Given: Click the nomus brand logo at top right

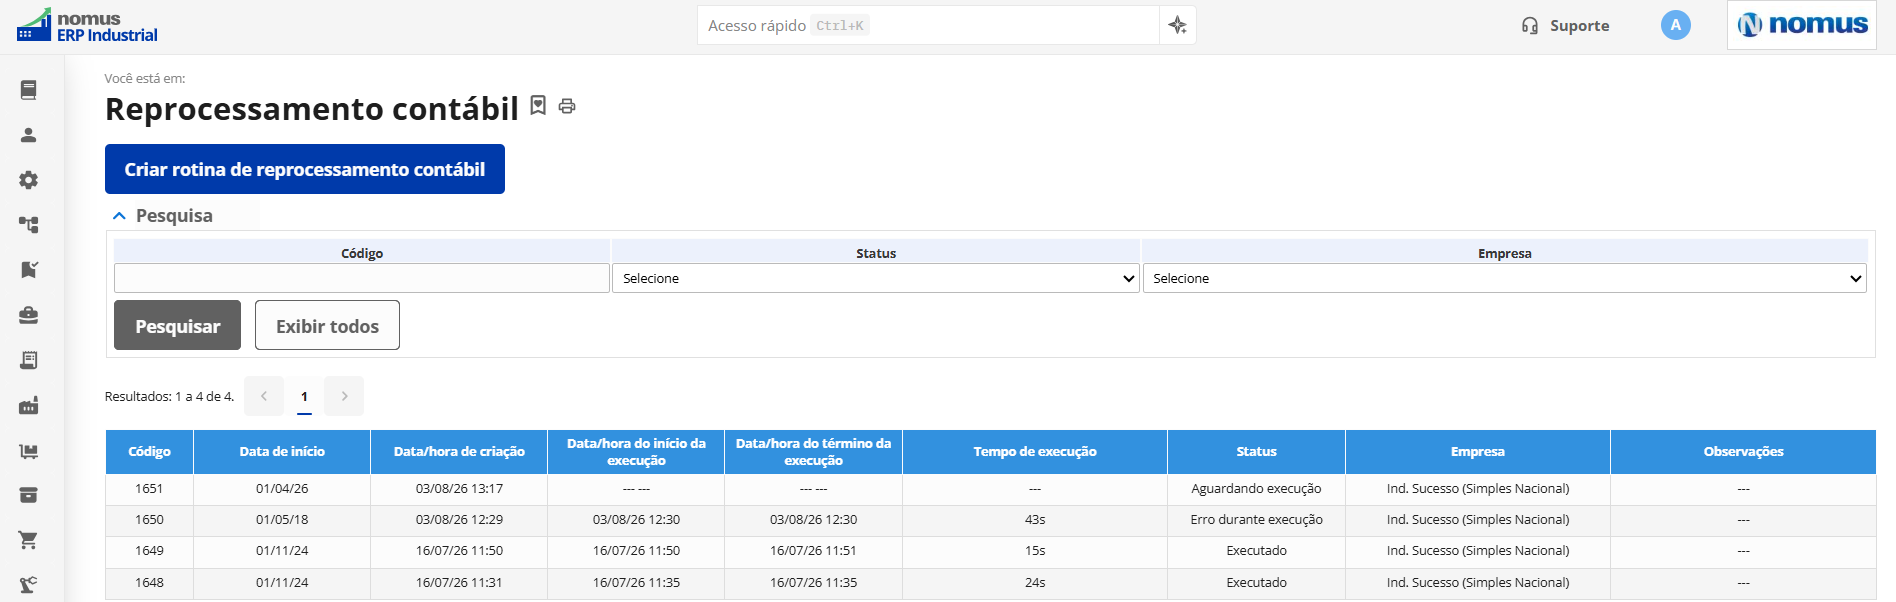Looking at the screenshot, I should coord(1802,25).
